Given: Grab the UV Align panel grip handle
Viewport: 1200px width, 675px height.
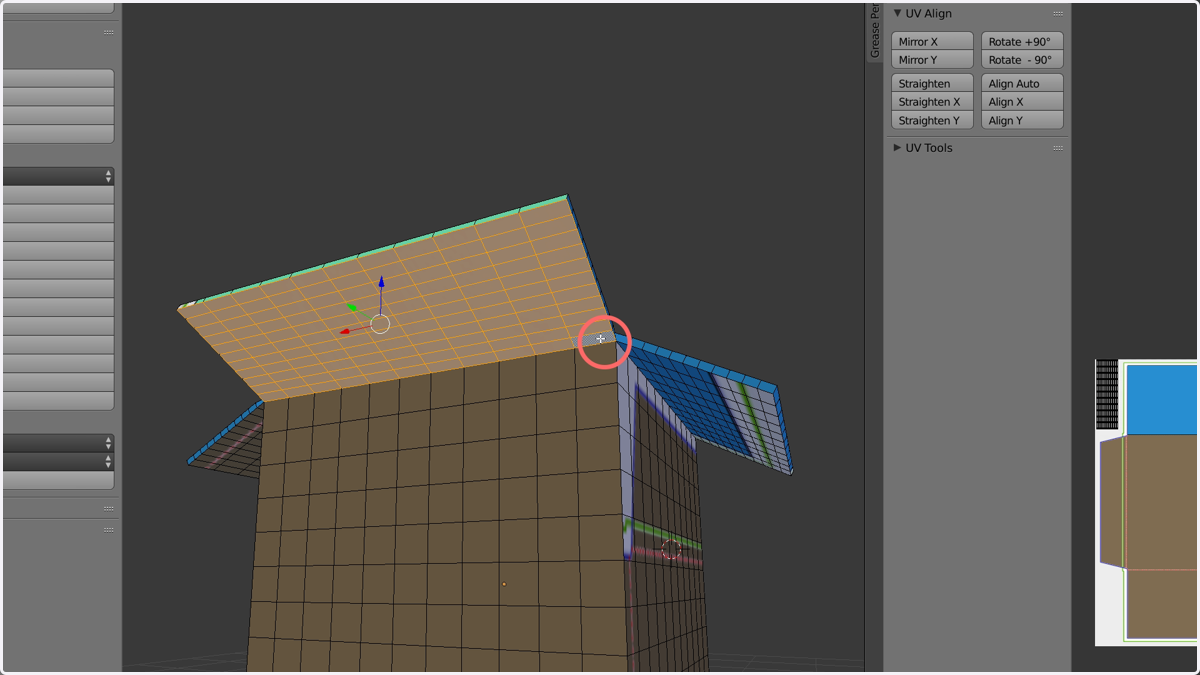Looking at the screenshot, I should point(1057,14).
